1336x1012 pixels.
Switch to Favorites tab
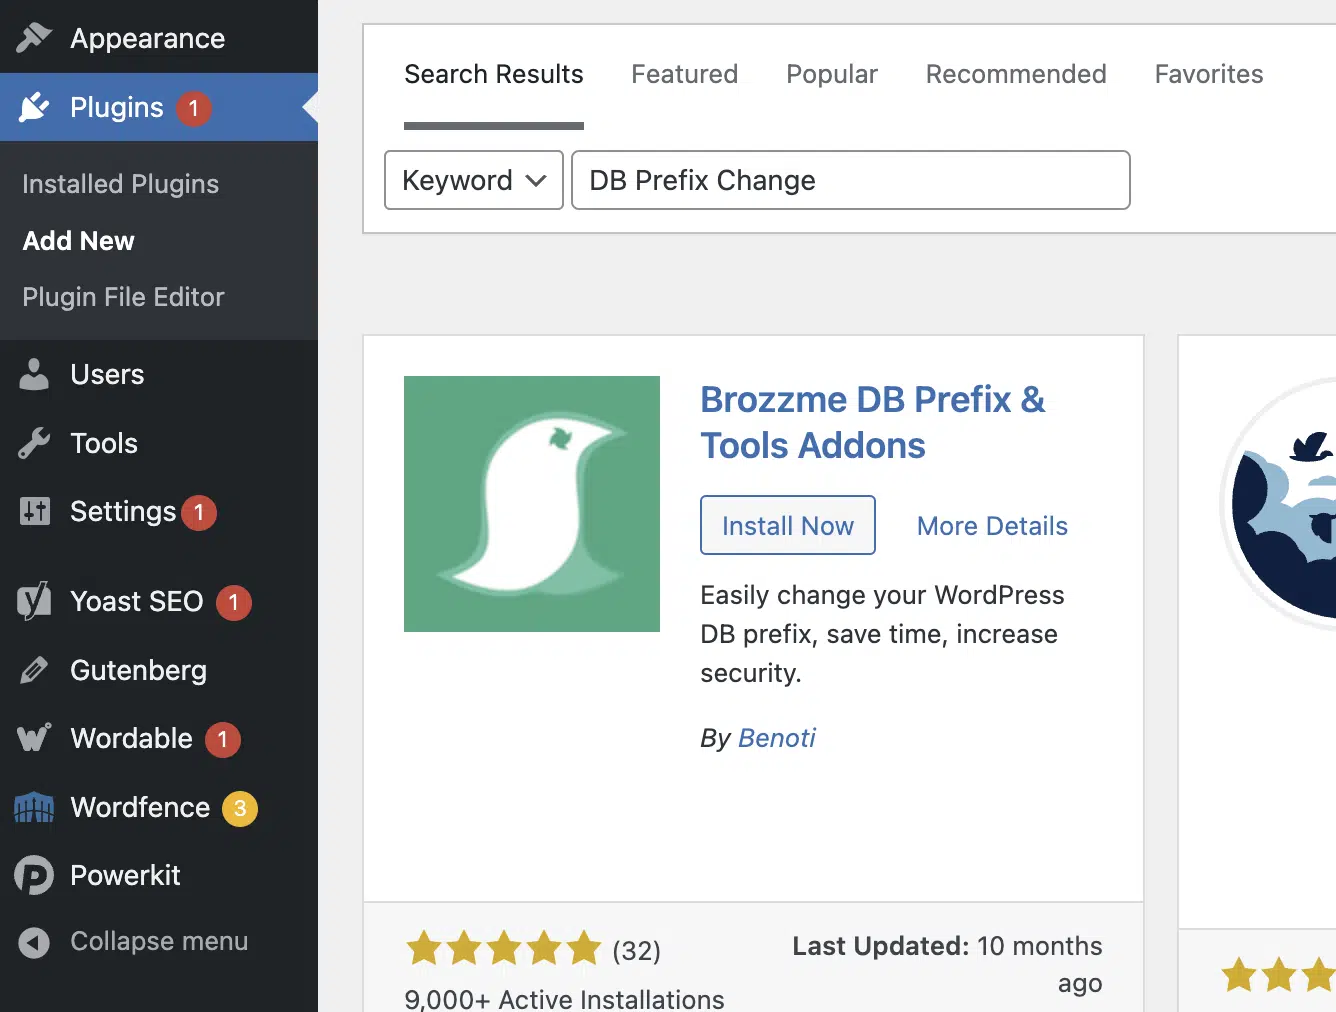click(1209, 75)
